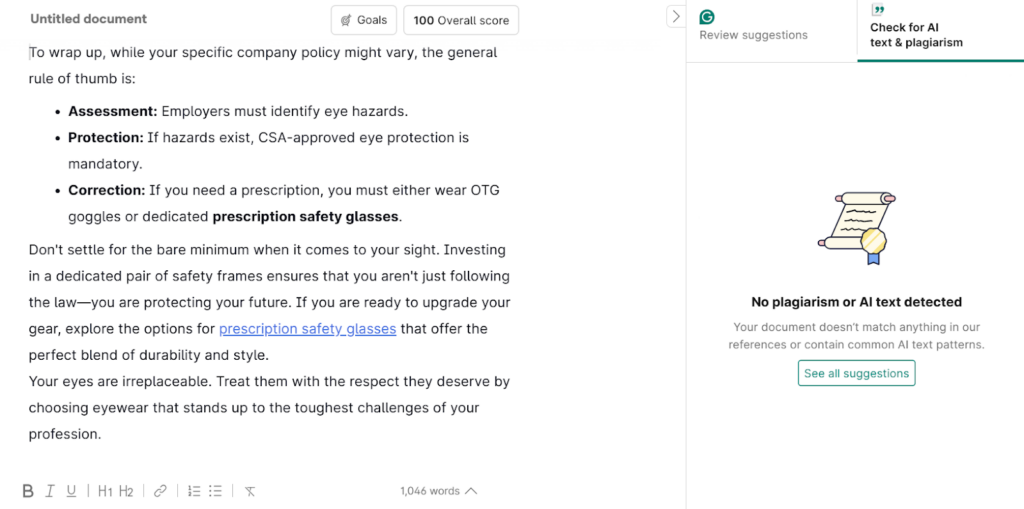Image resolution: width=1024 pixels, height=509 pixels.
Task: Click the Untitled document title field
Action: coord(89,19)
